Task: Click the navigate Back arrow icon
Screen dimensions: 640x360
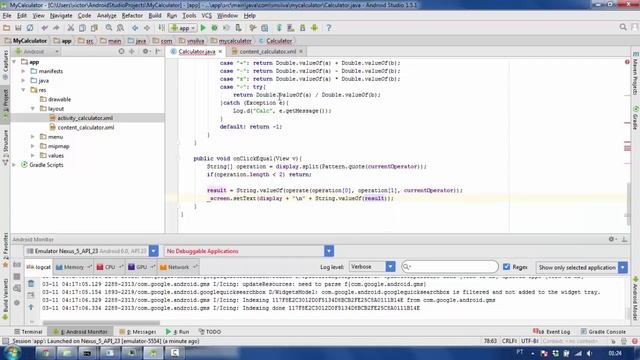Action: click(135, 28)
